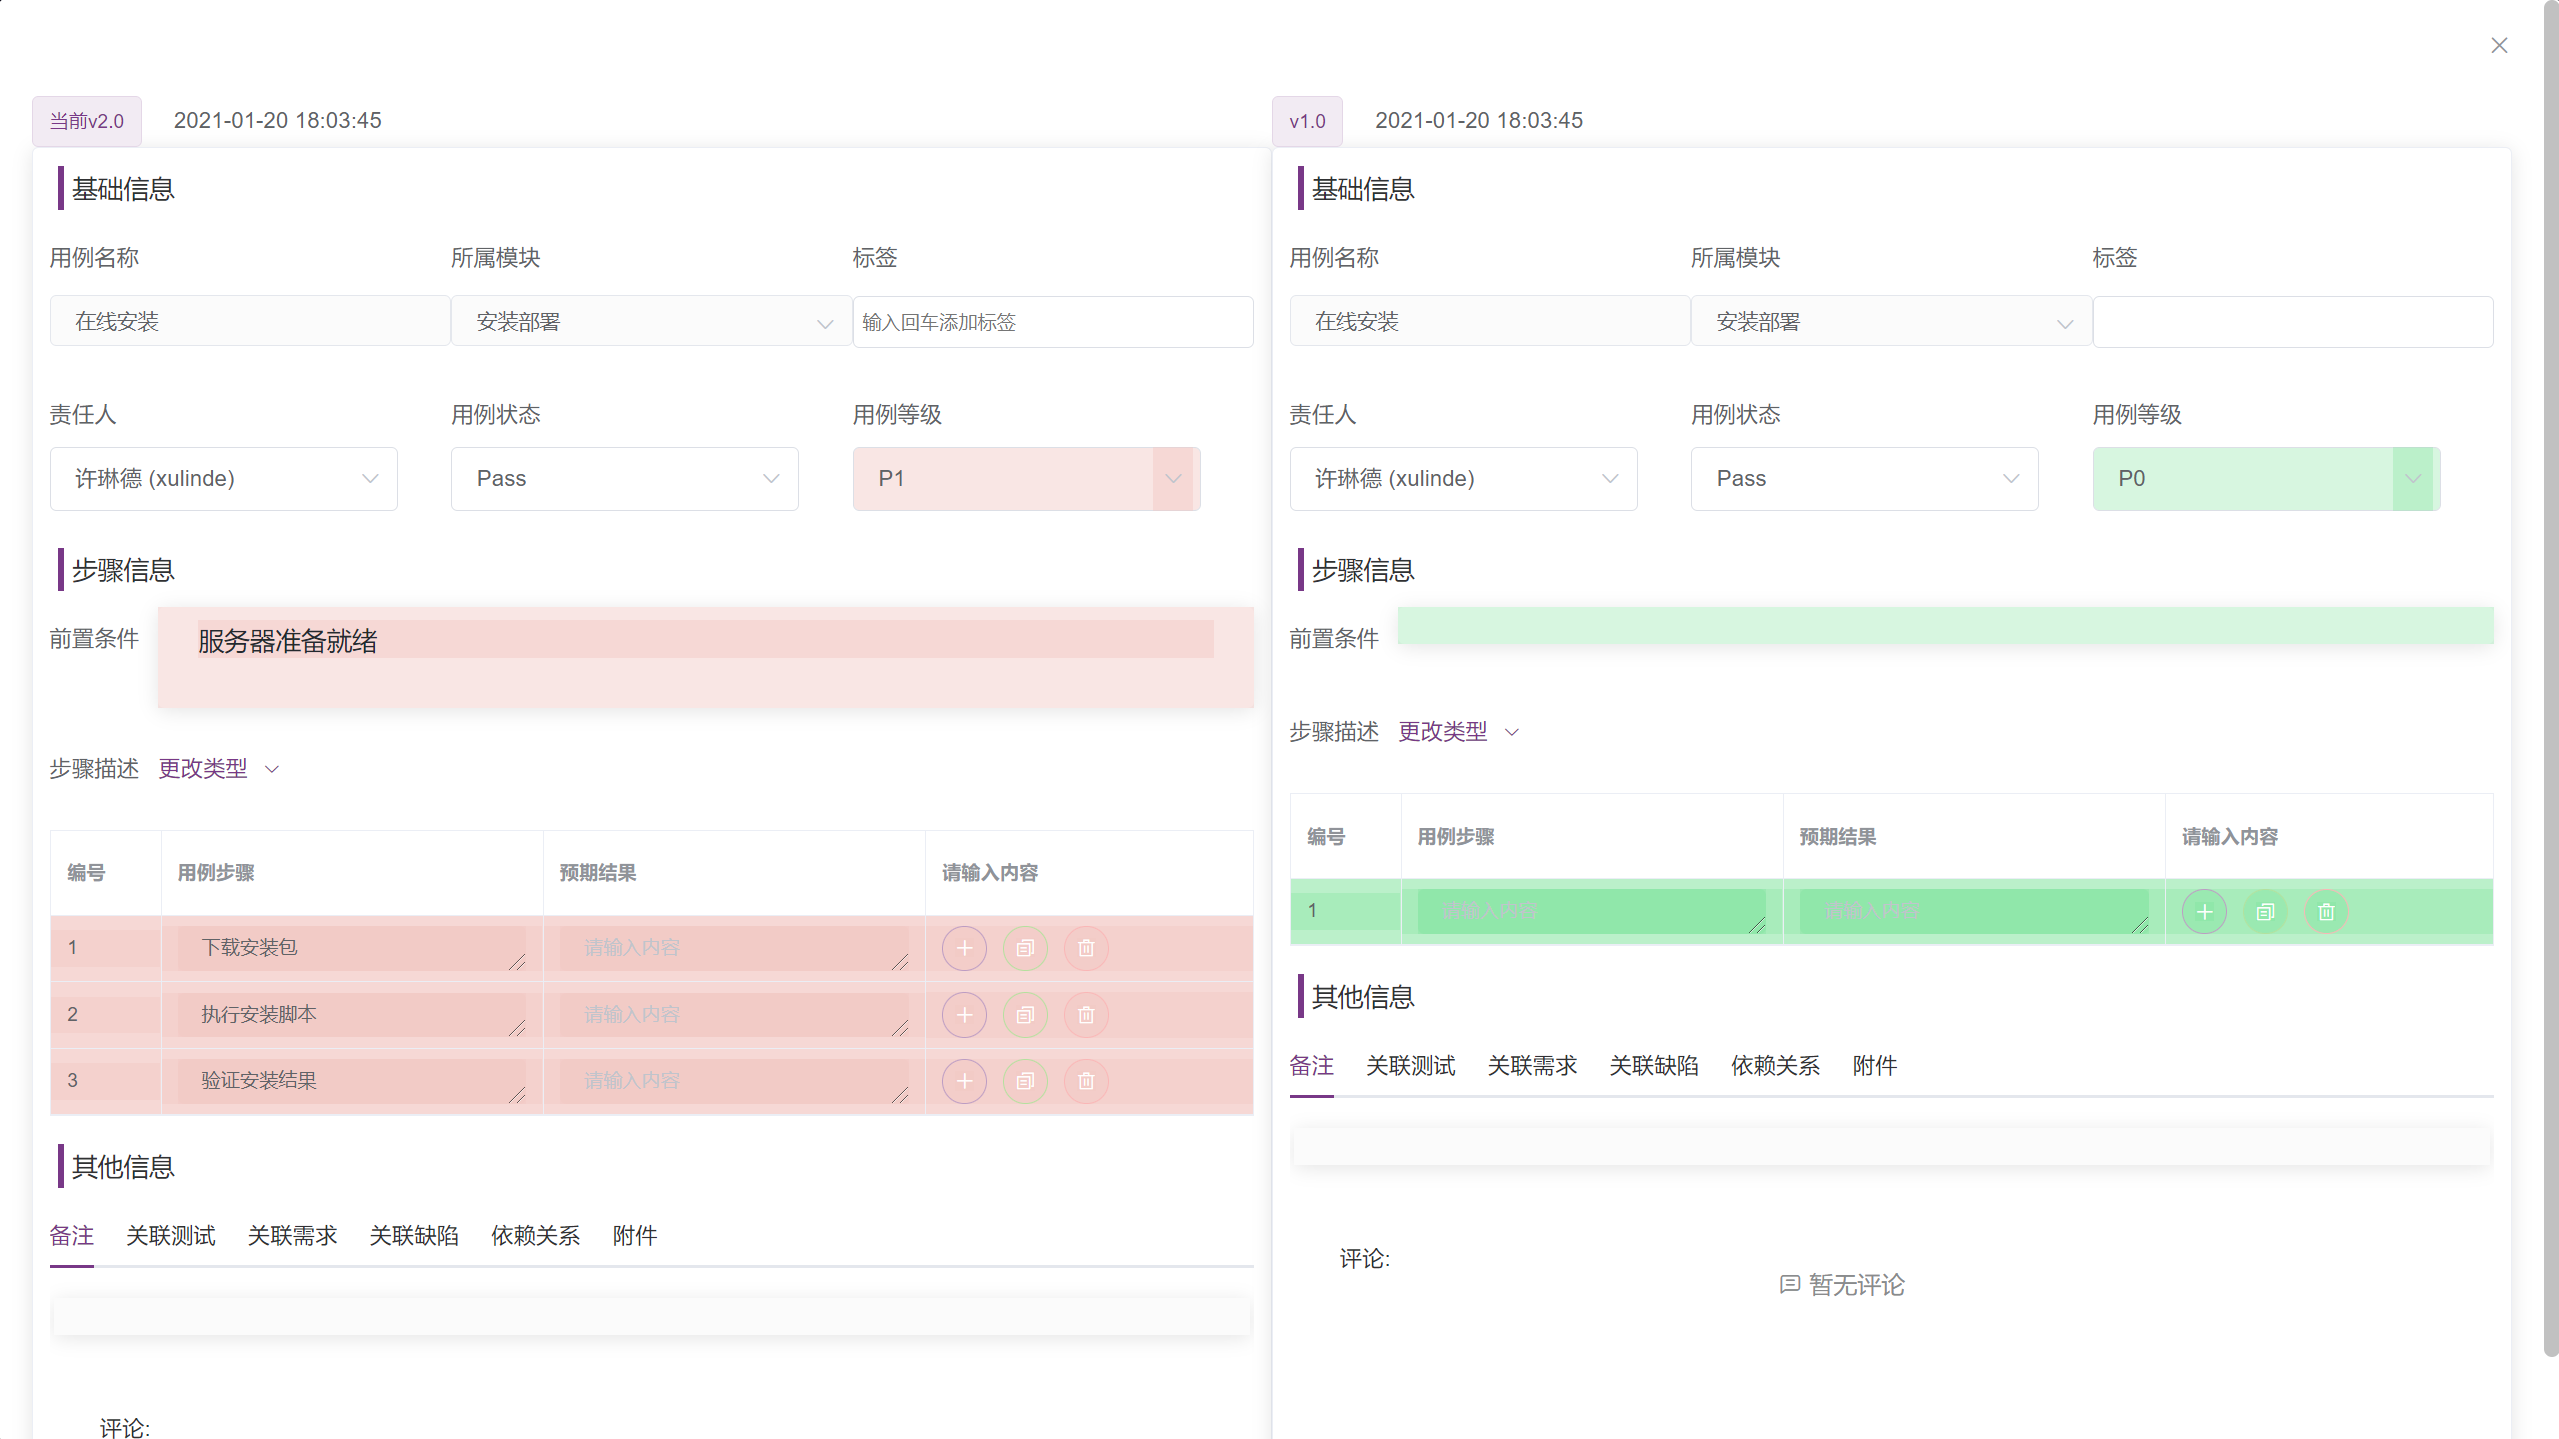Click the 下载安装包 step text field
The image size is (2559, 1439).
pos(350,947)
